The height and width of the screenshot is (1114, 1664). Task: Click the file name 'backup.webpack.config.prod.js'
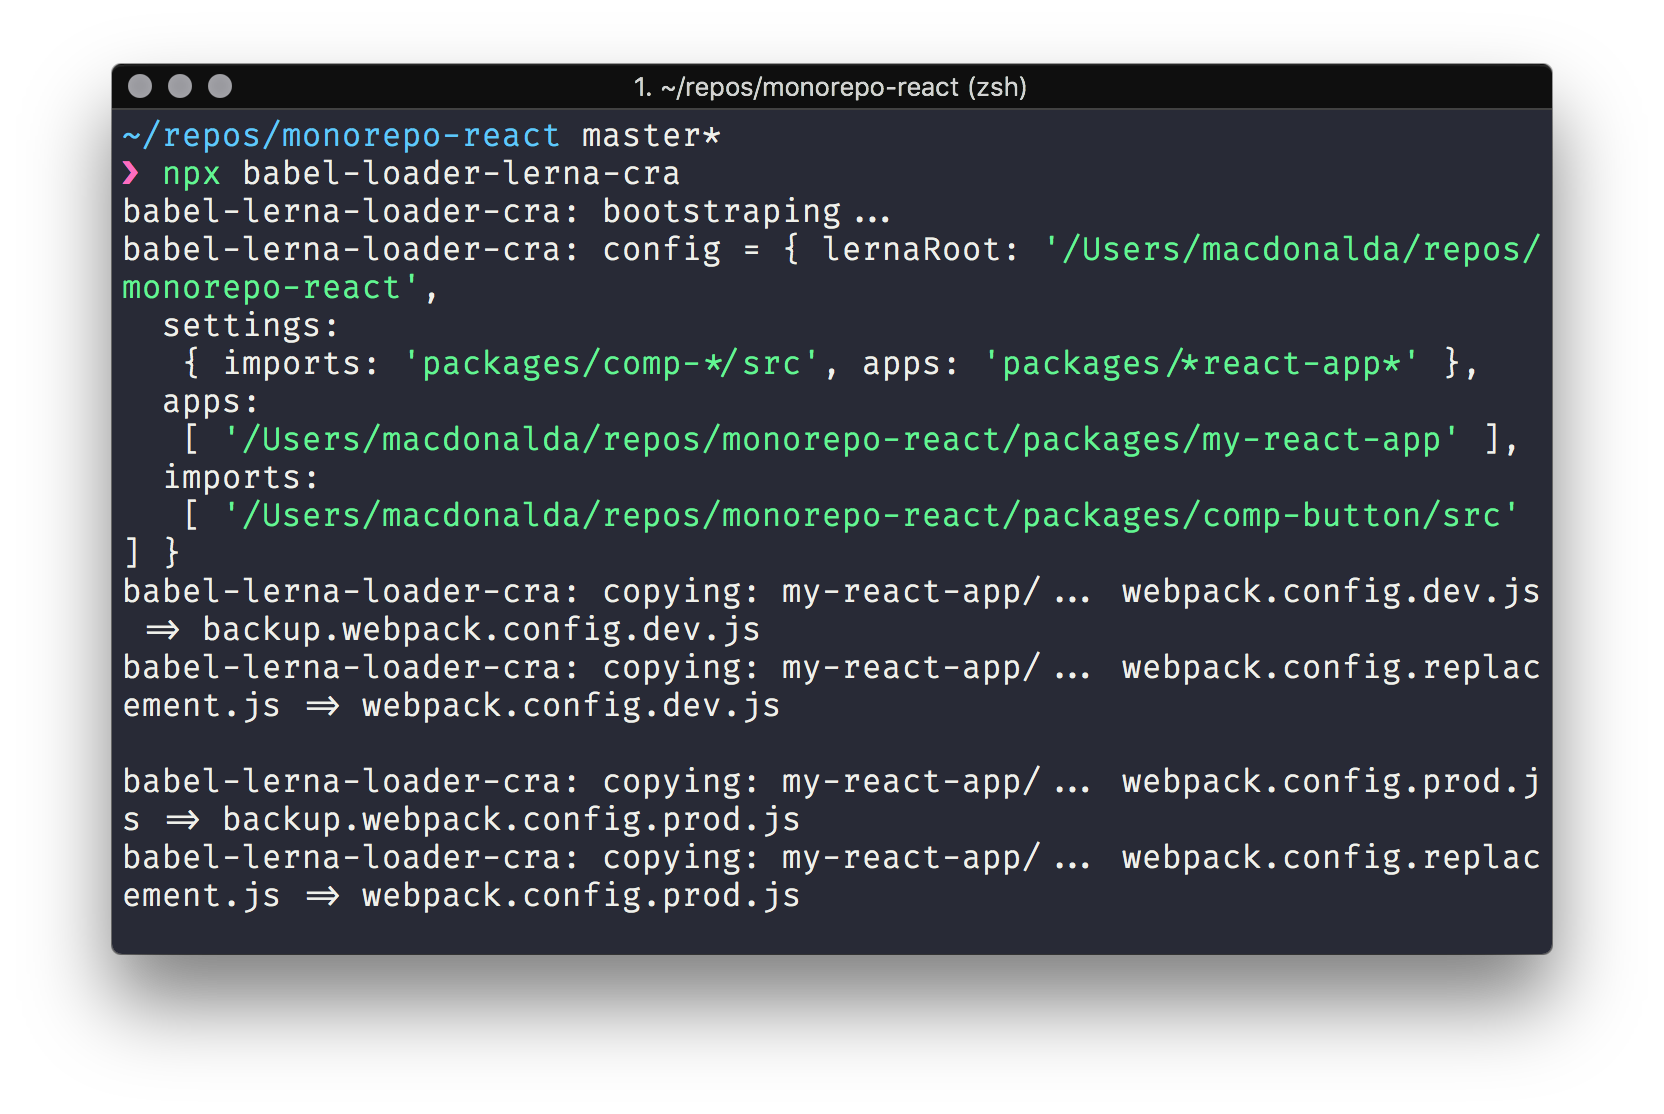click(511, 820)
